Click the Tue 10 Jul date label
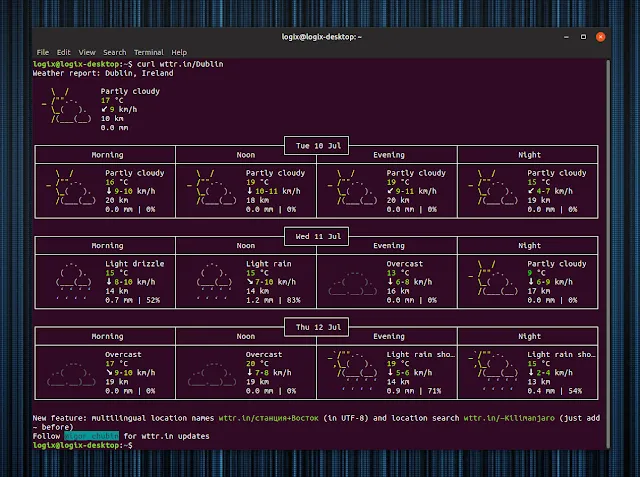 (317, 145)
